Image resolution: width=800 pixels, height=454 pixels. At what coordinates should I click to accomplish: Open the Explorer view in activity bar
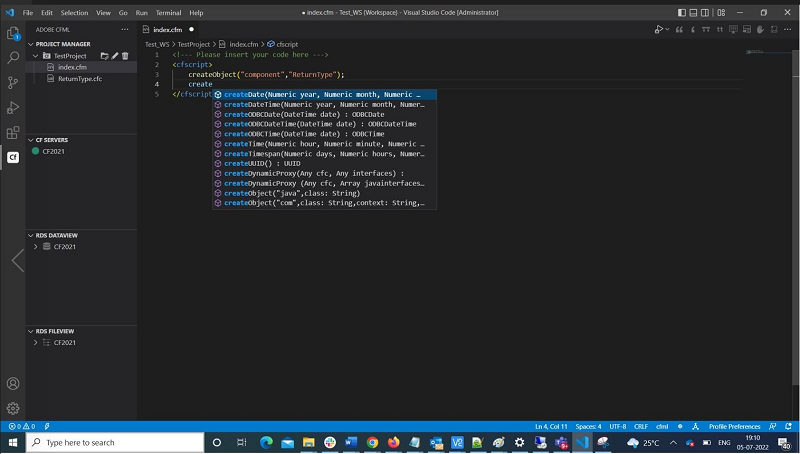point(13,33)
